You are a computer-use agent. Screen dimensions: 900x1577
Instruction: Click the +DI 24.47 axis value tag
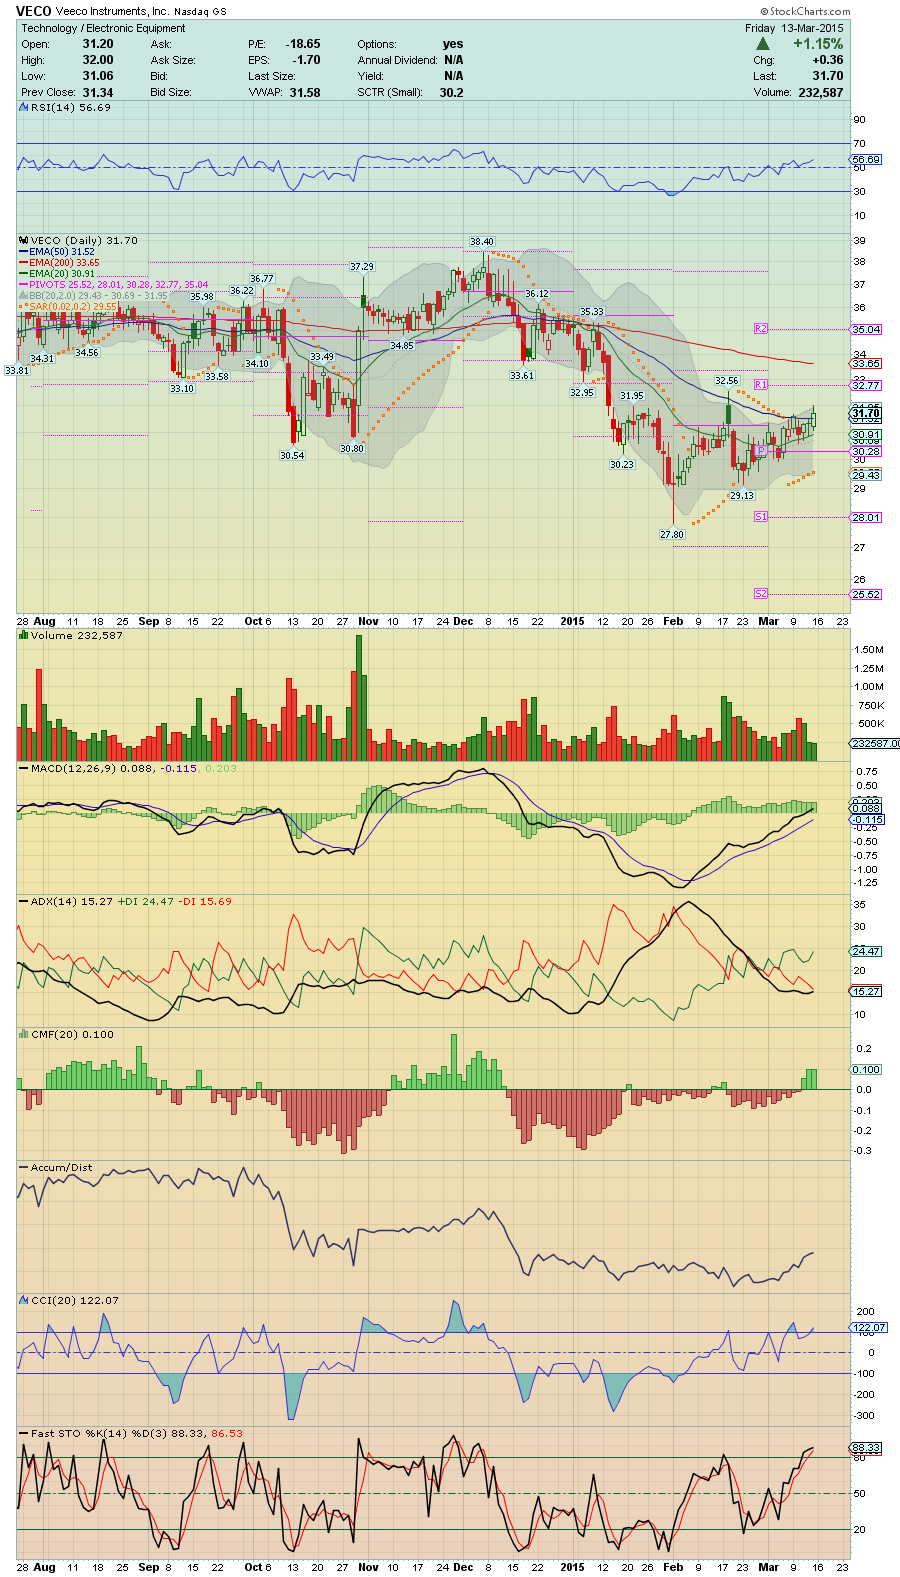pyautogui.click(x=866, y=951)
